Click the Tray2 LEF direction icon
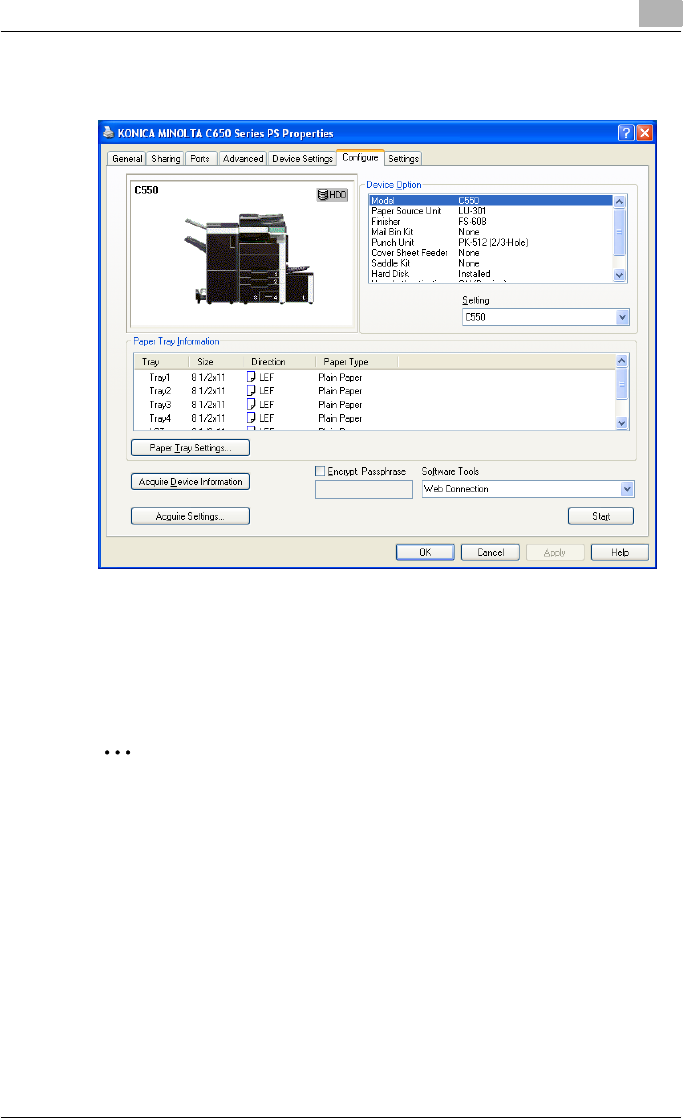This screenshot has height=1118, width=683. [251, 391]
